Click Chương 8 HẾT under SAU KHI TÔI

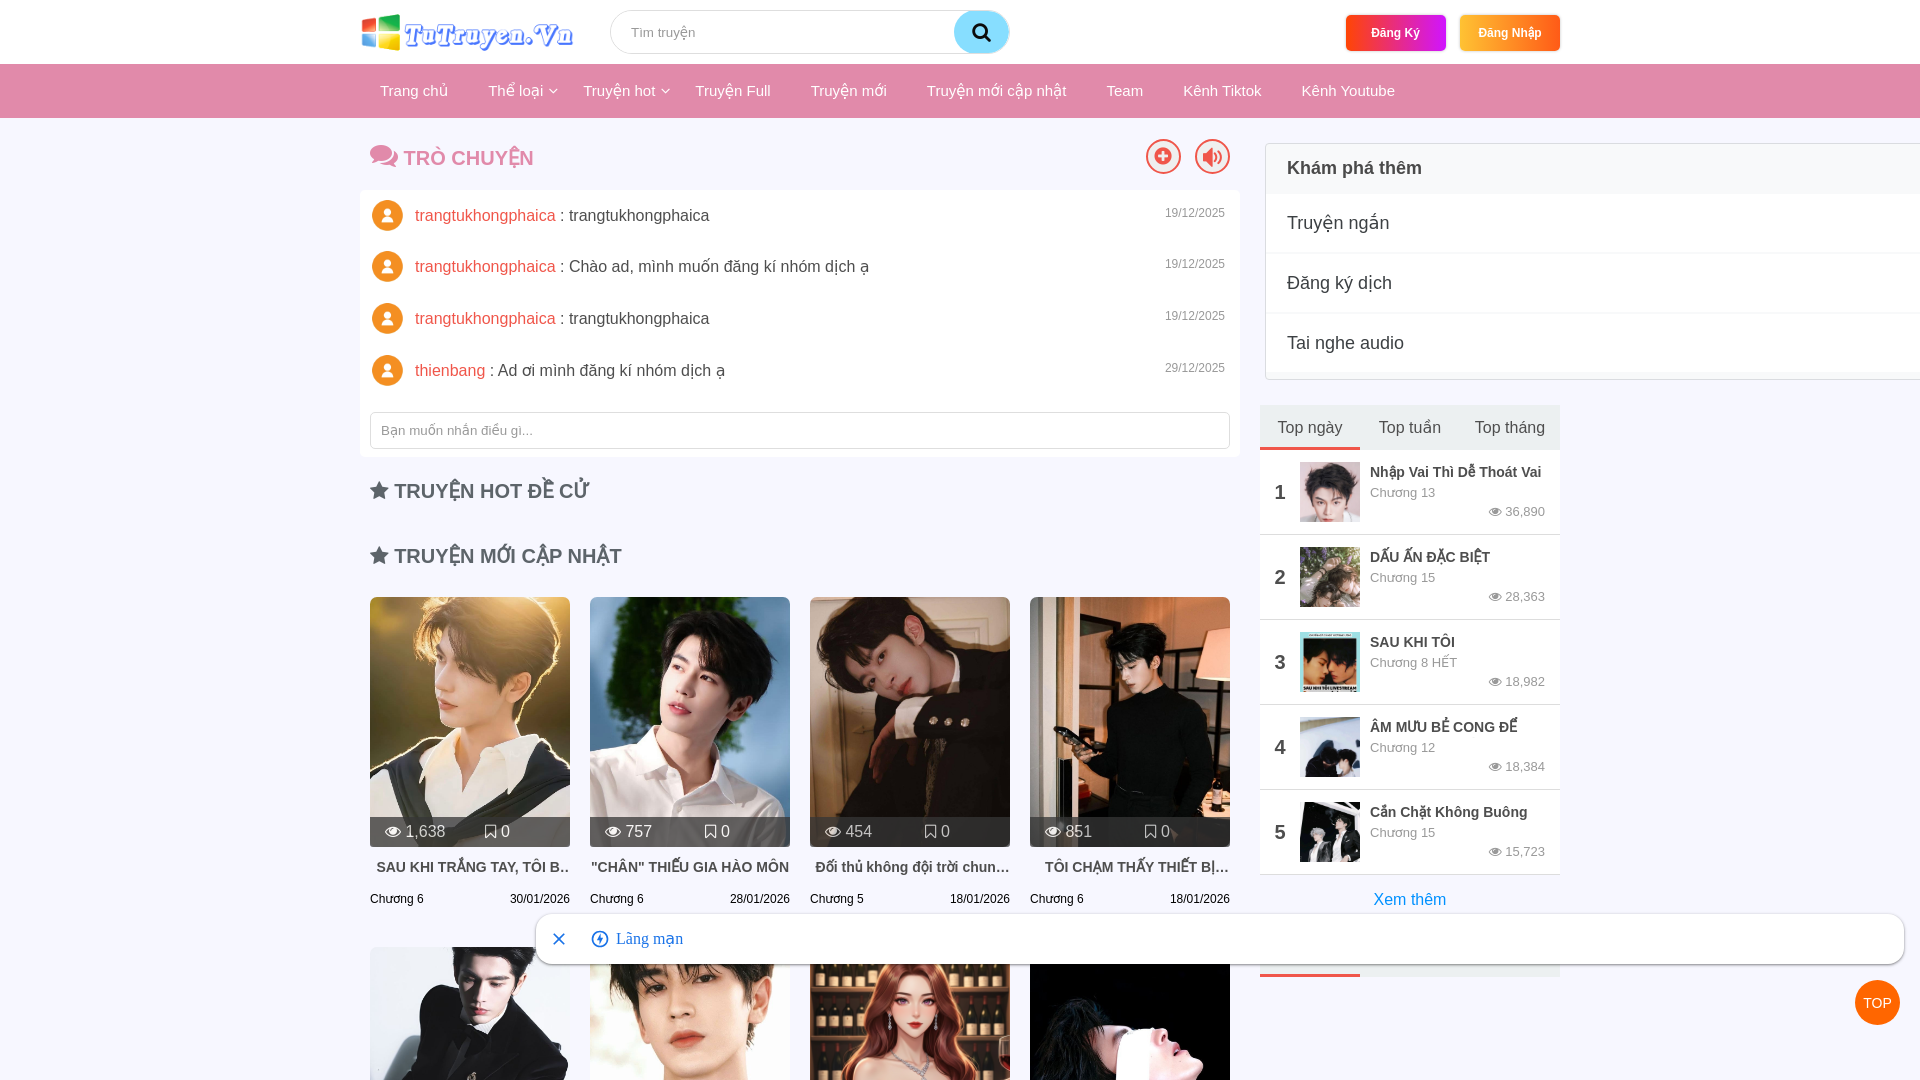1413,663
